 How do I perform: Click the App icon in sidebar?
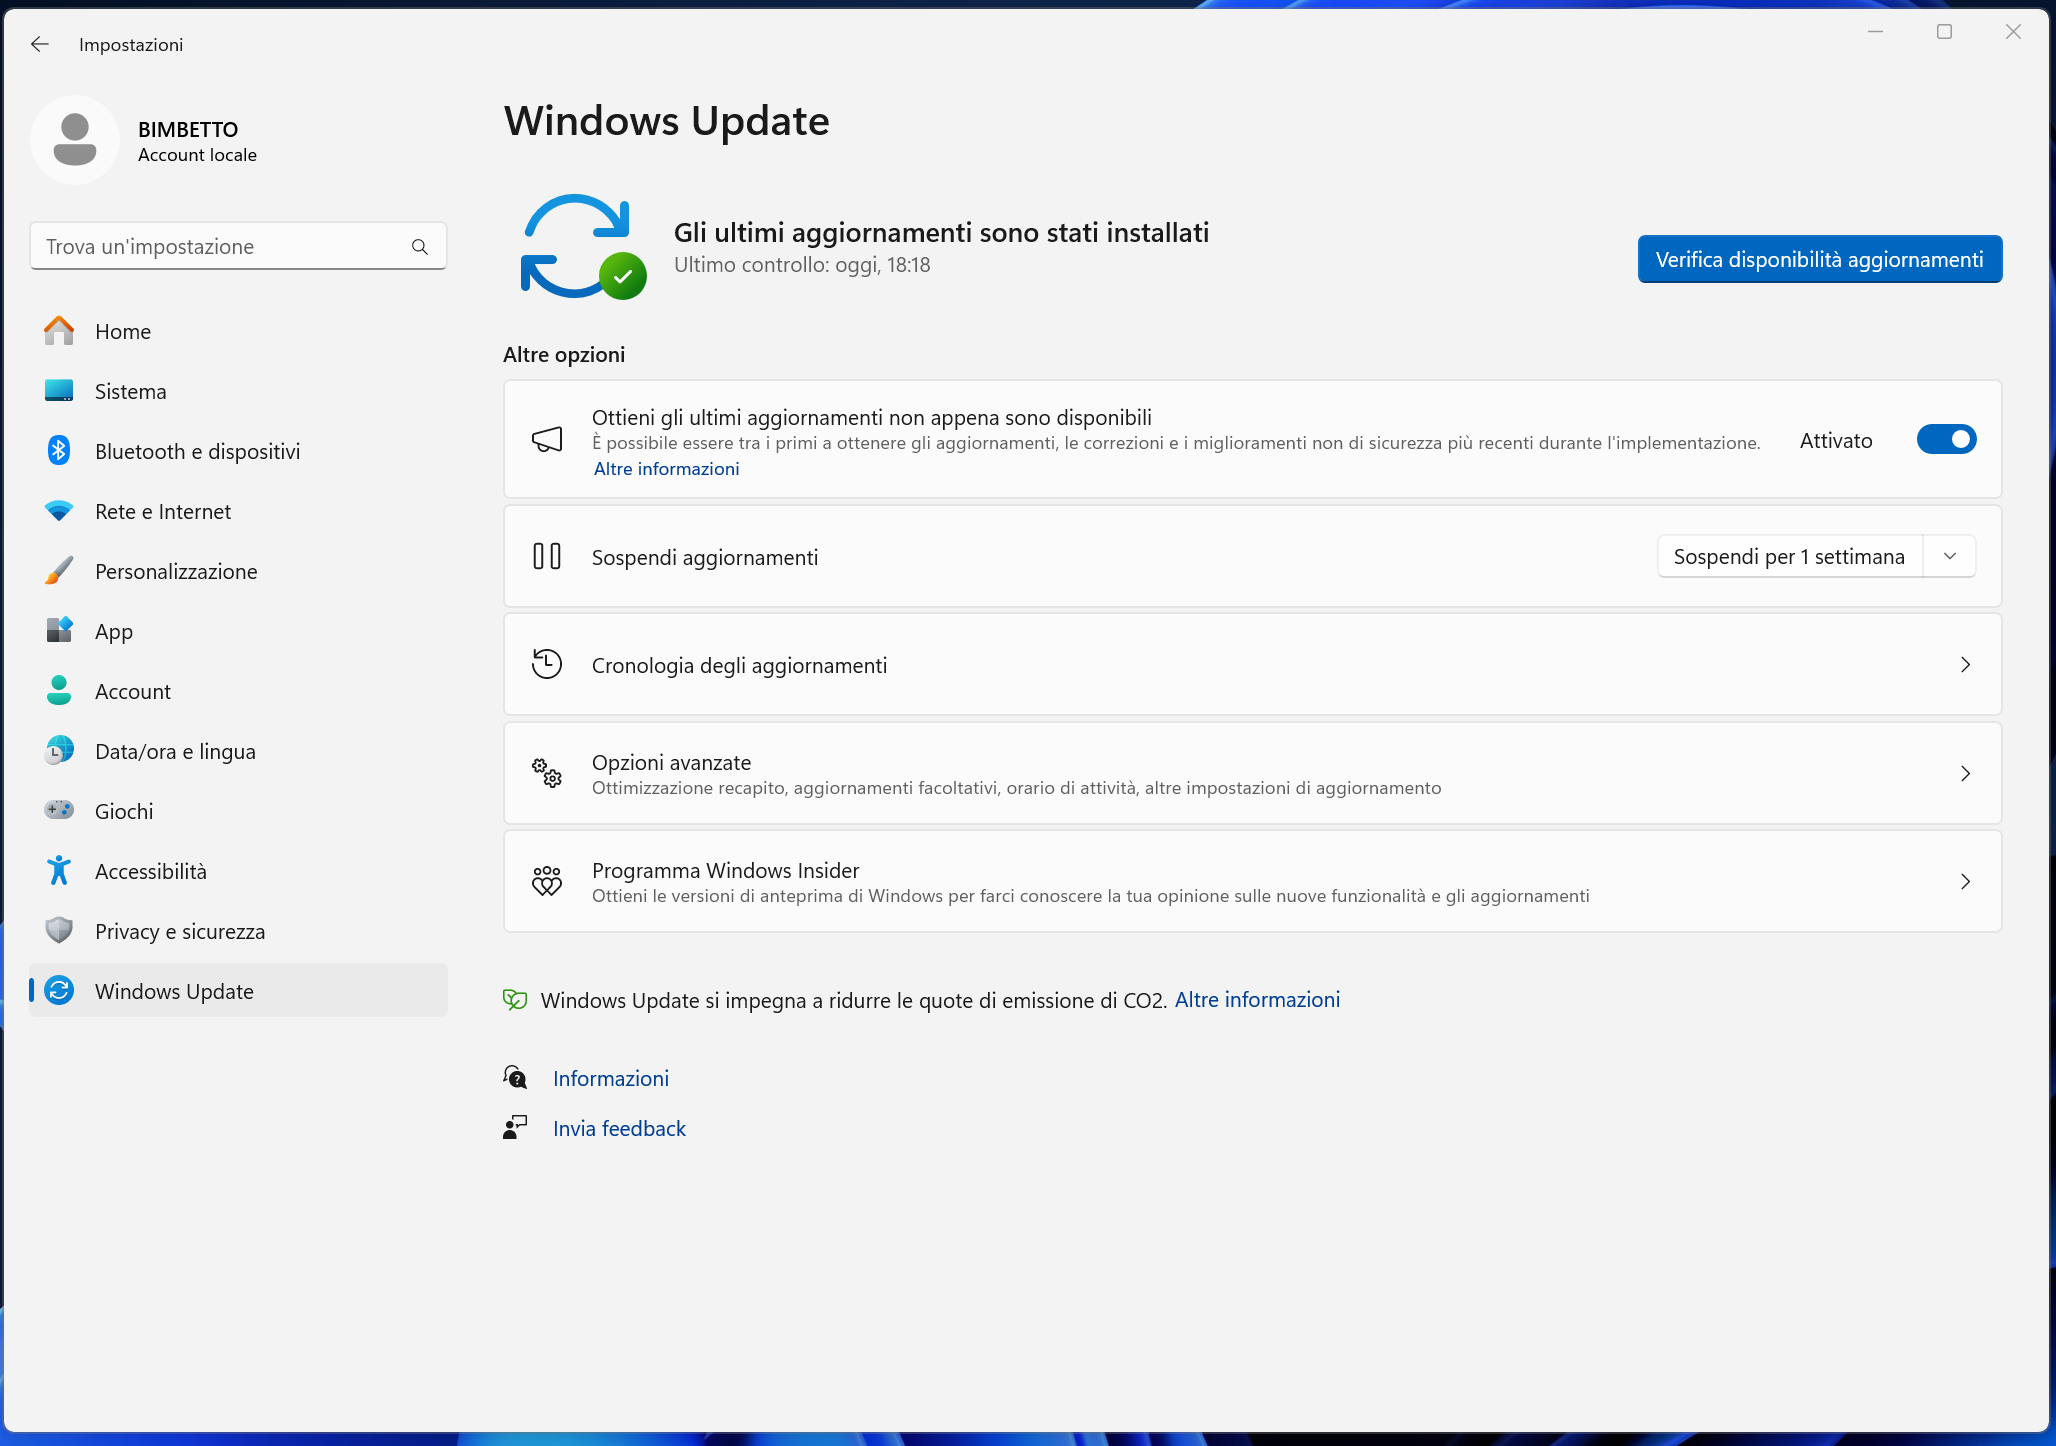pyautogui.click(x=59, y=631)
